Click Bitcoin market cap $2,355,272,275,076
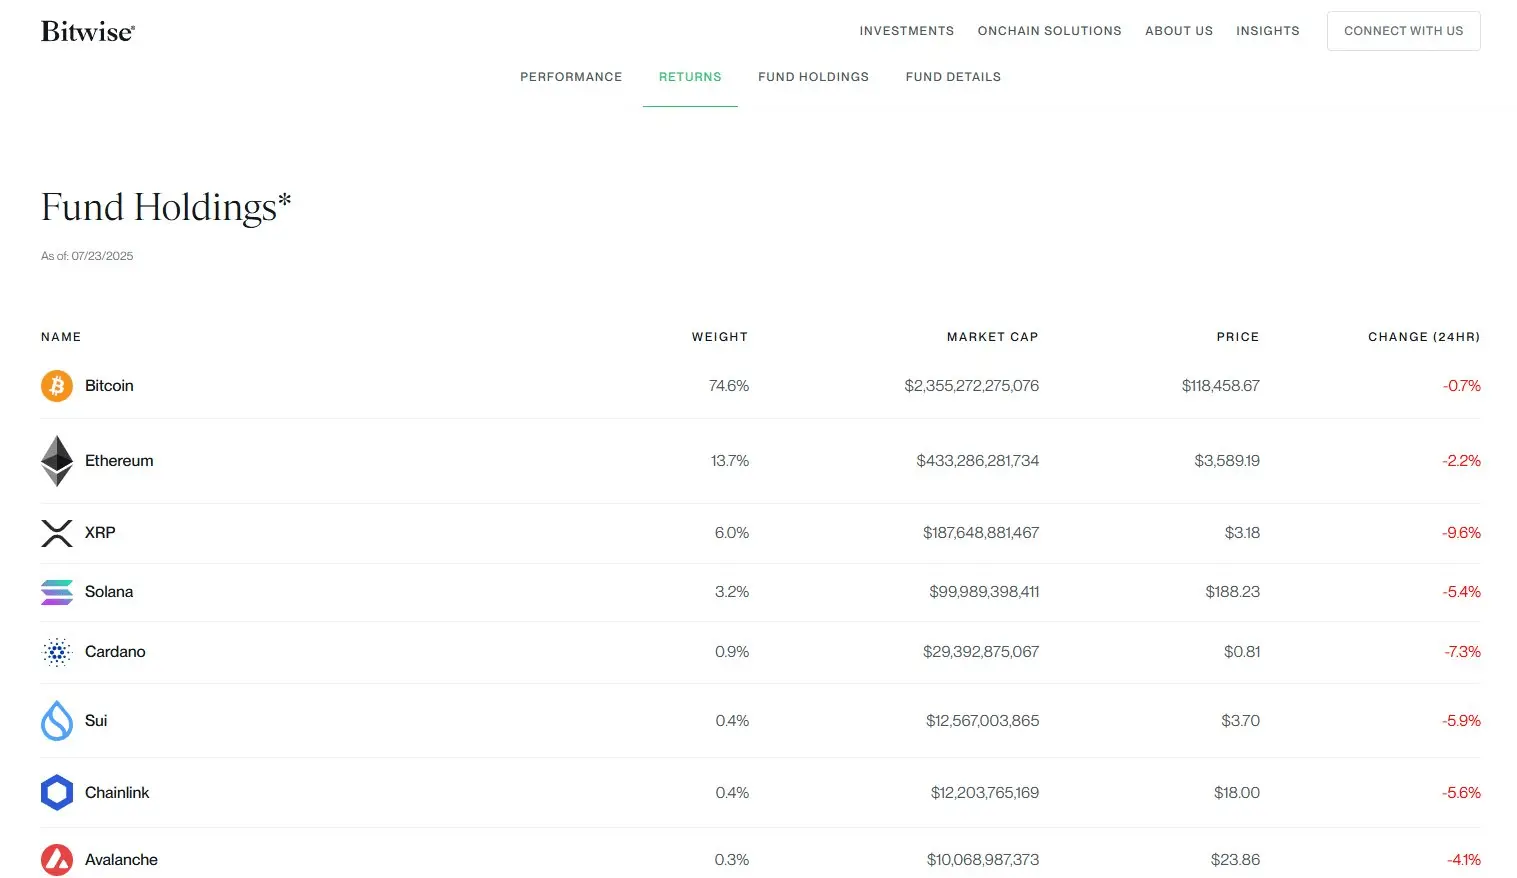1517x878 pixels. tap(972, 386)
